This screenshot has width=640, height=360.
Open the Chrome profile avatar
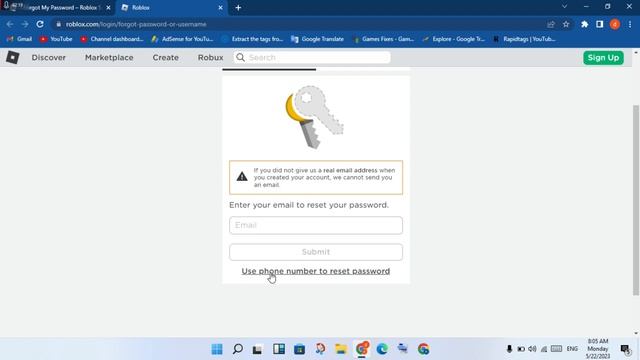click(615, 24)
